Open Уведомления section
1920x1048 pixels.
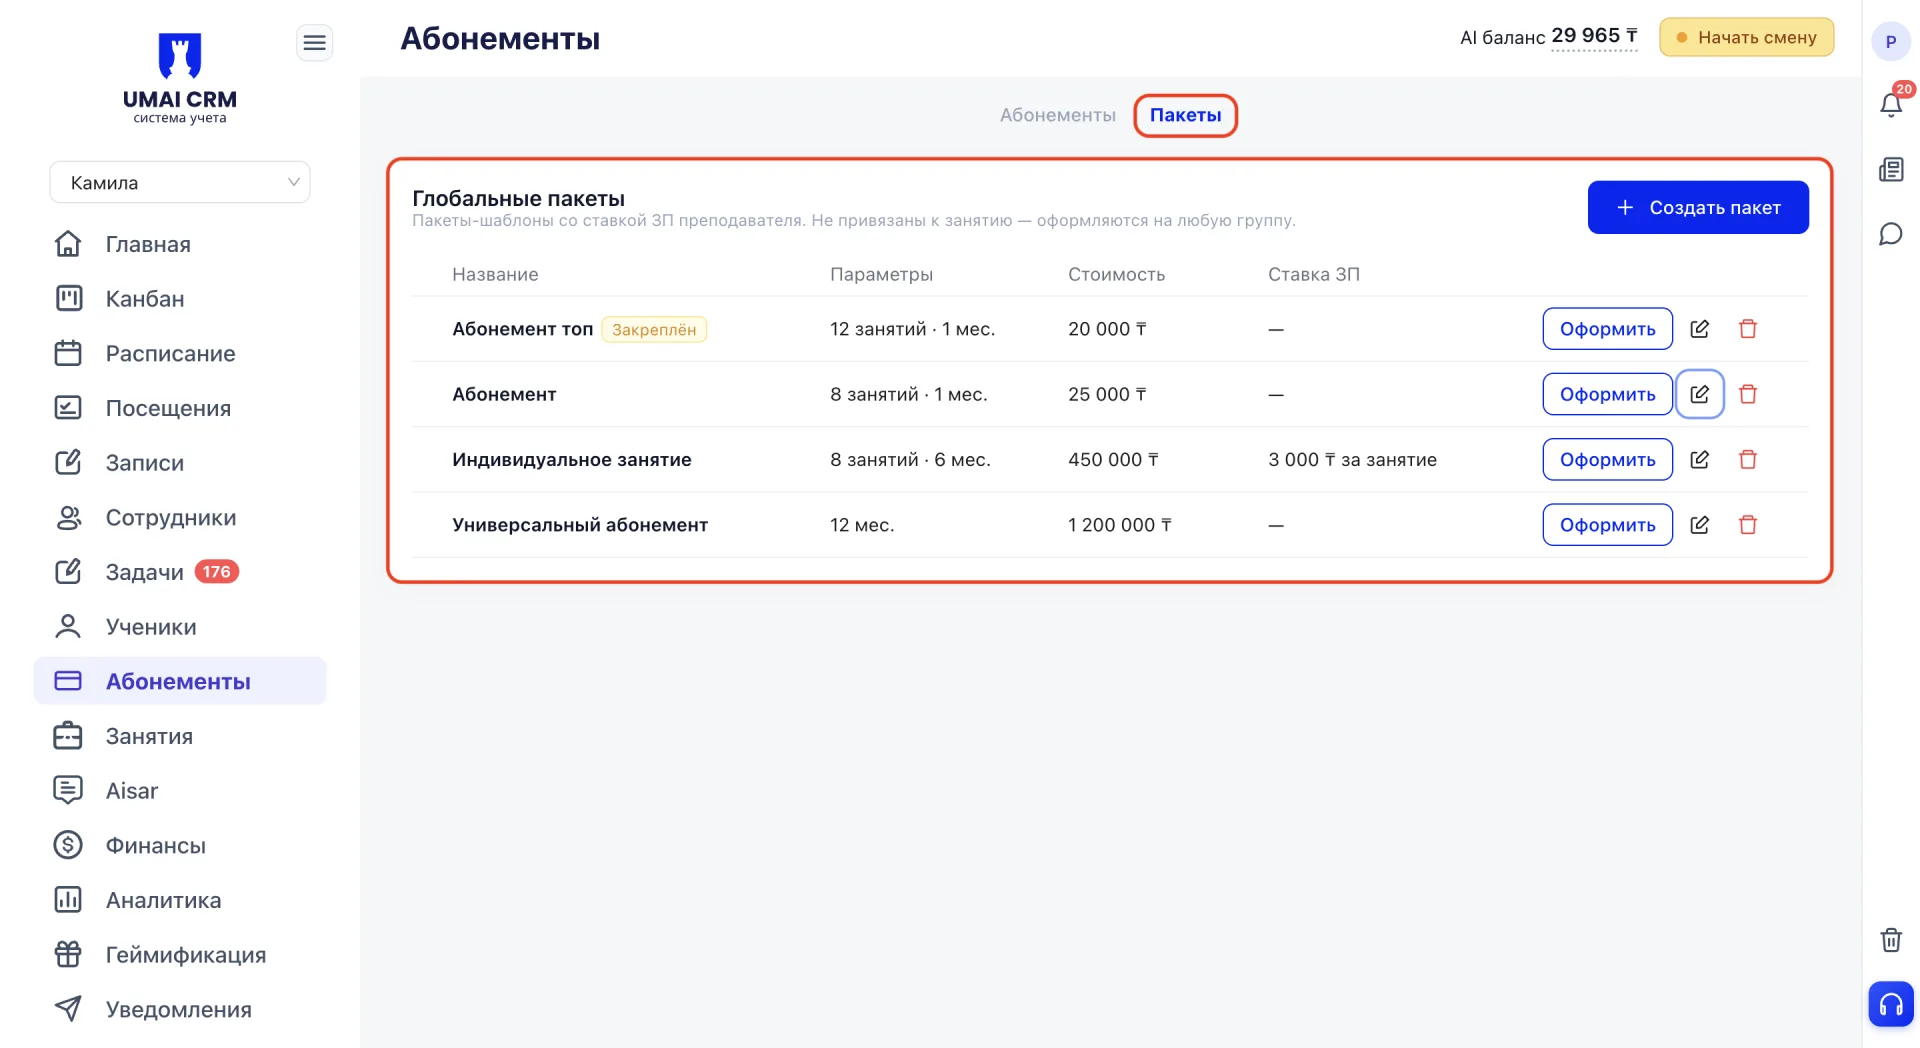[x=179, y=1009]
